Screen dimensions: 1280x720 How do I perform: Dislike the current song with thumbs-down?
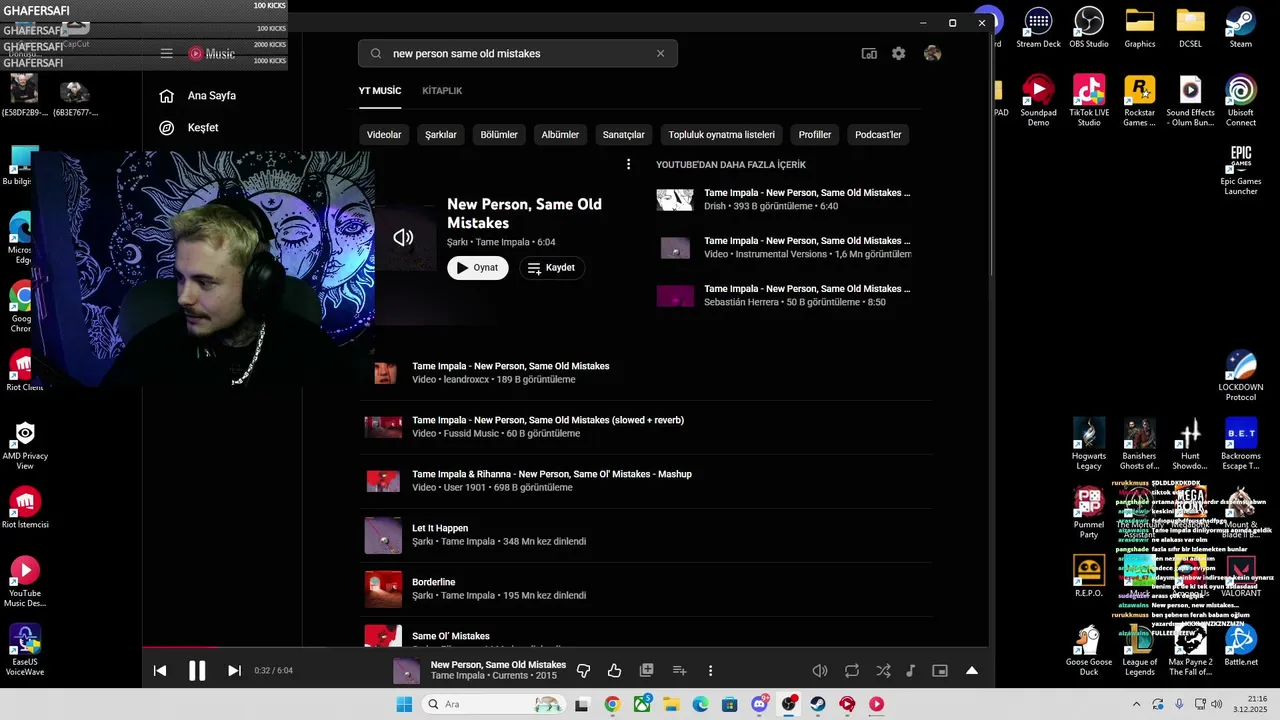click(x=584, y=671)
